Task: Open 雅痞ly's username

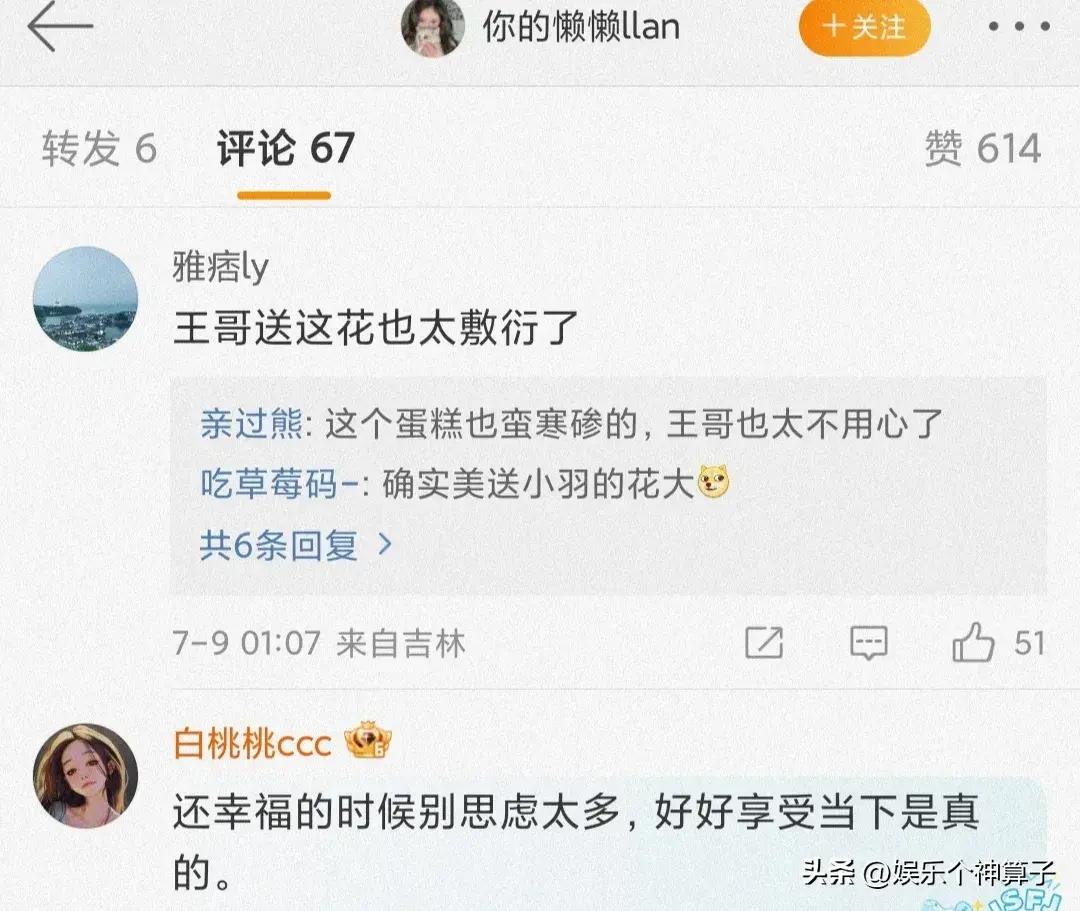Action: tap(220, 267)
